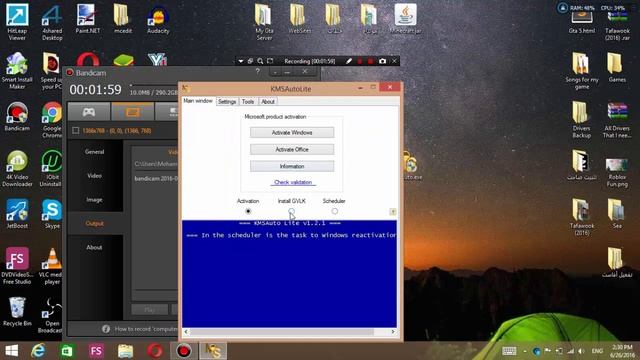Select the HitLeap Viewer desktop icon
This screenshot has width=640, height=360.
[x=17, y=21]
